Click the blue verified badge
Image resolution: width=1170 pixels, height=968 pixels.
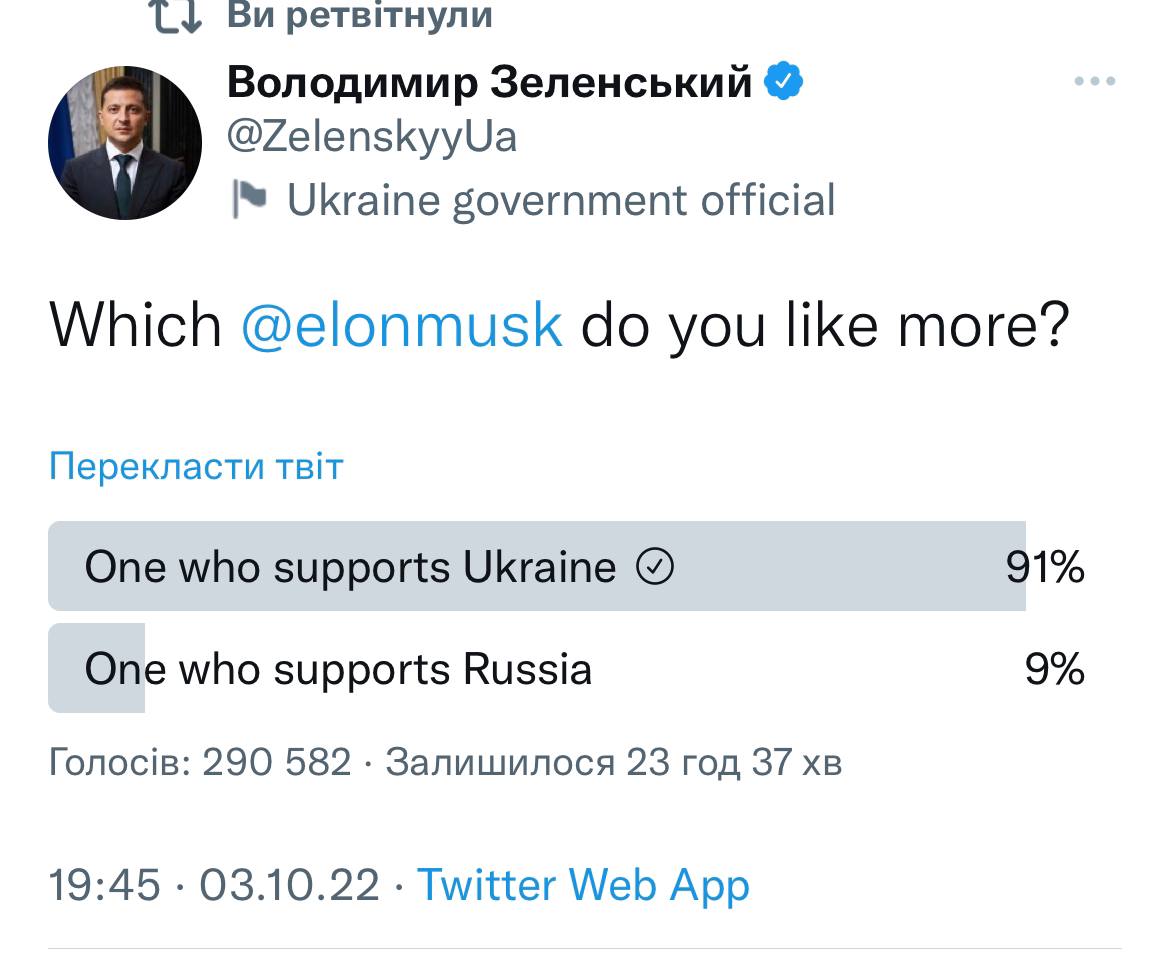tap(784, 82)
